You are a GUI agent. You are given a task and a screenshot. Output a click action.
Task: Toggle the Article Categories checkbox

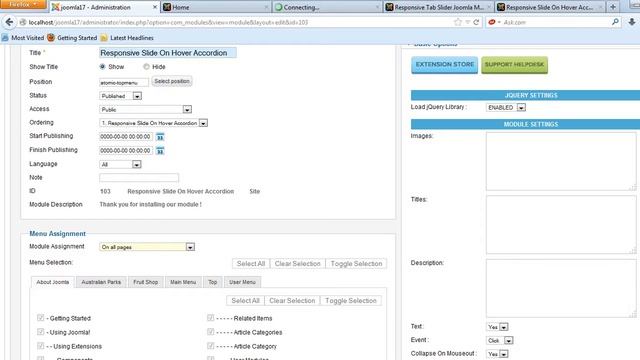click(211, 331)
